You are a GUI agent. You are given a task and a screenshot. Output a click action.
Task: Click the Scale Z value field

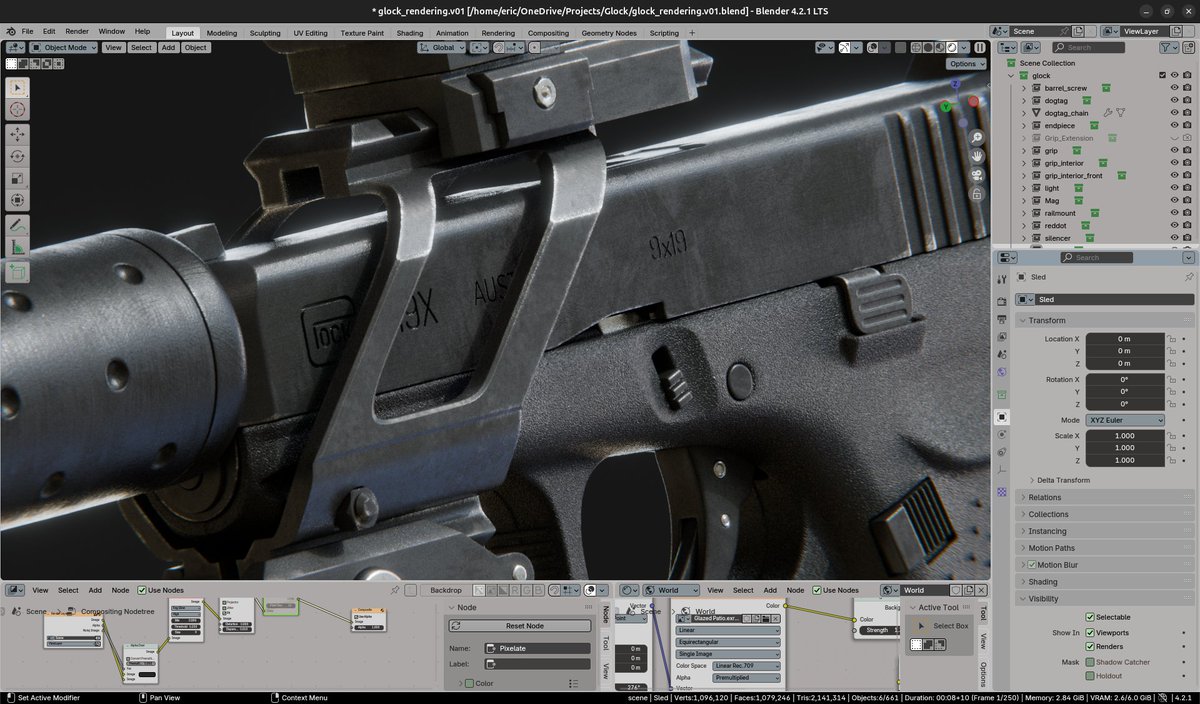tap(1125, 460)
